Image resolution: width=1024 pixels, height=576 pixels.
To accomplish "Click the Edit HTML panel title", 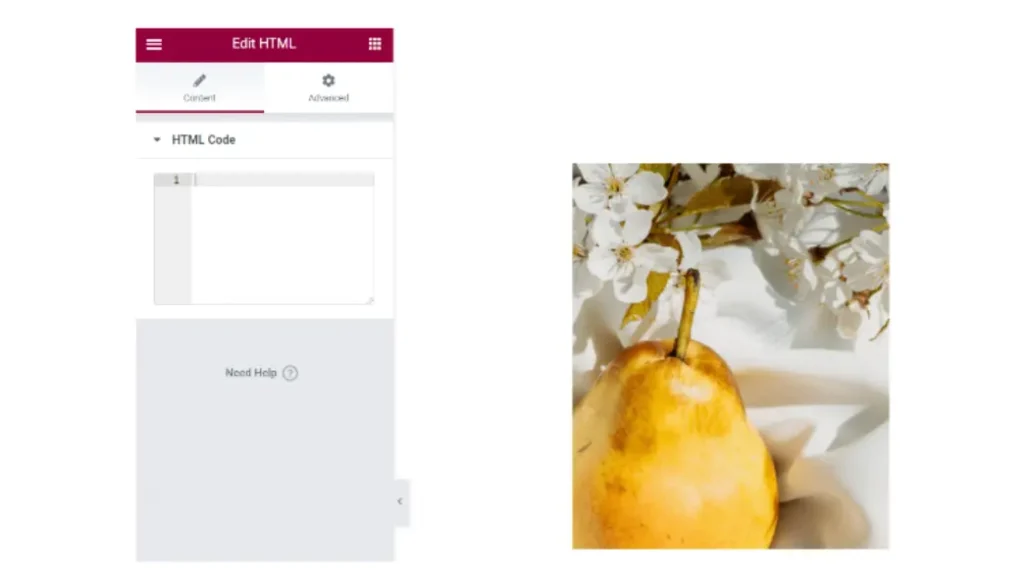I will tap(264, 44).
